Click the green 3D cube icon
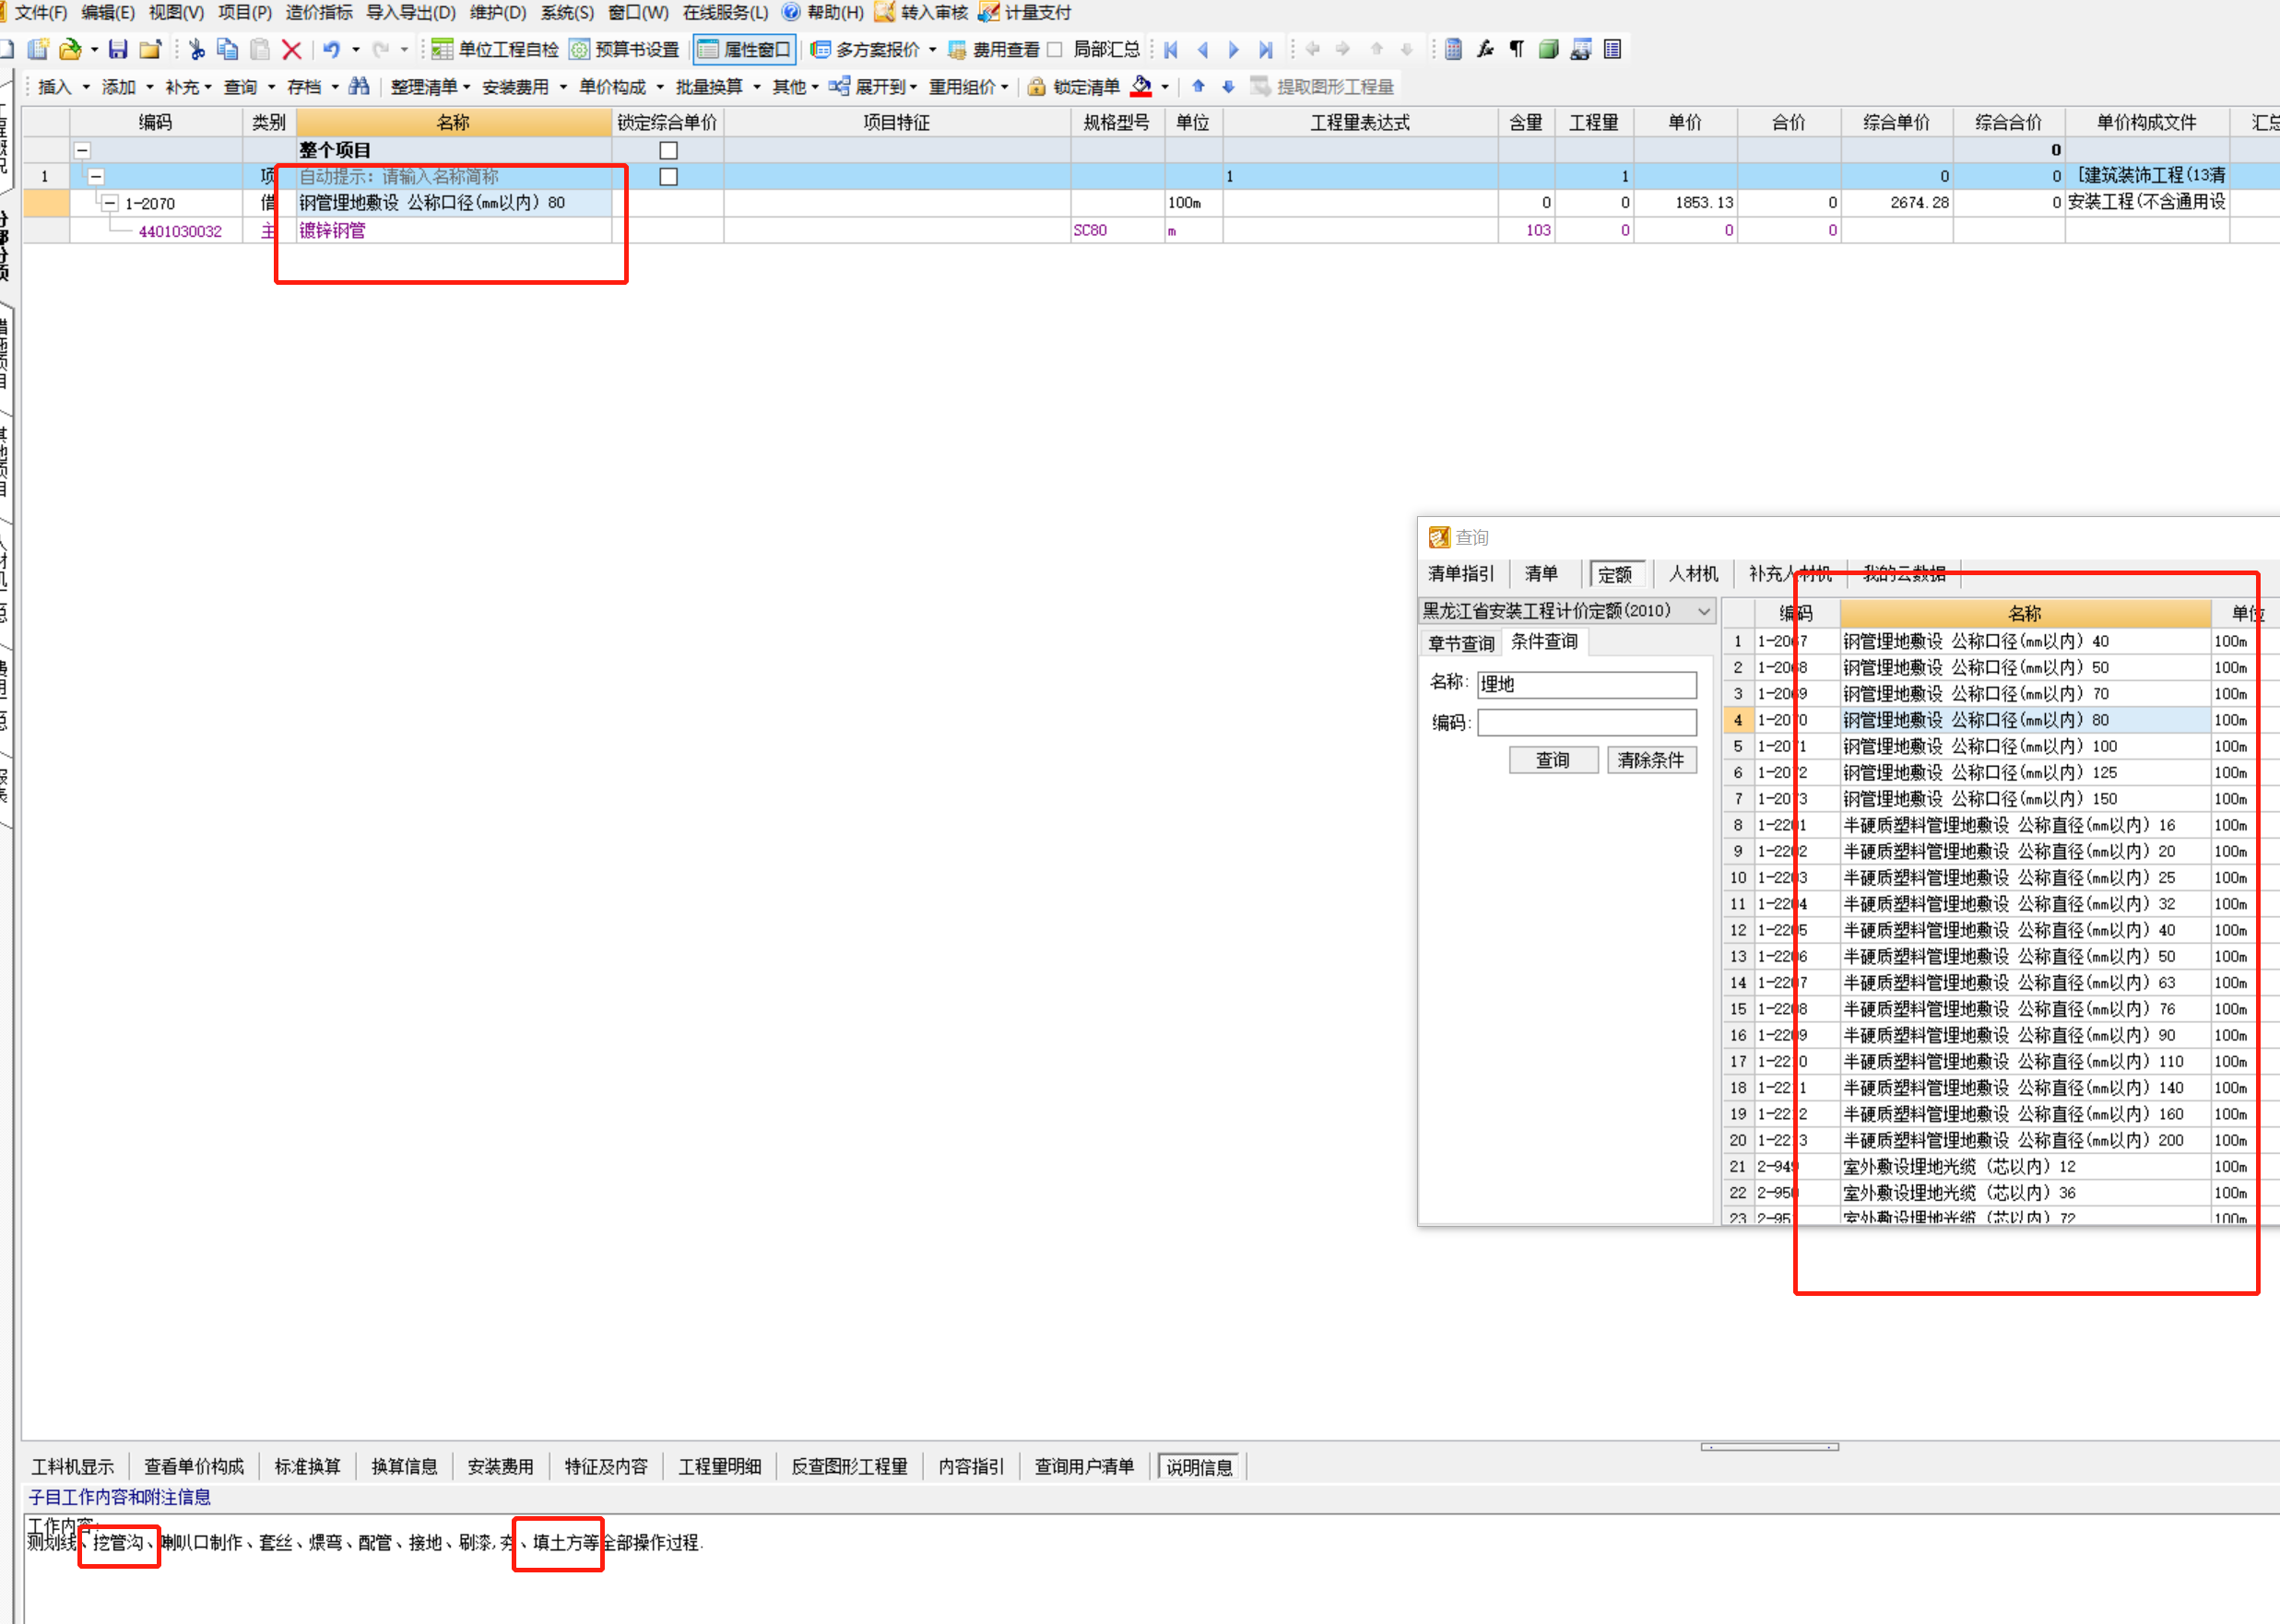This screenshot has height=1624, width=2280. click(1549, 49)
